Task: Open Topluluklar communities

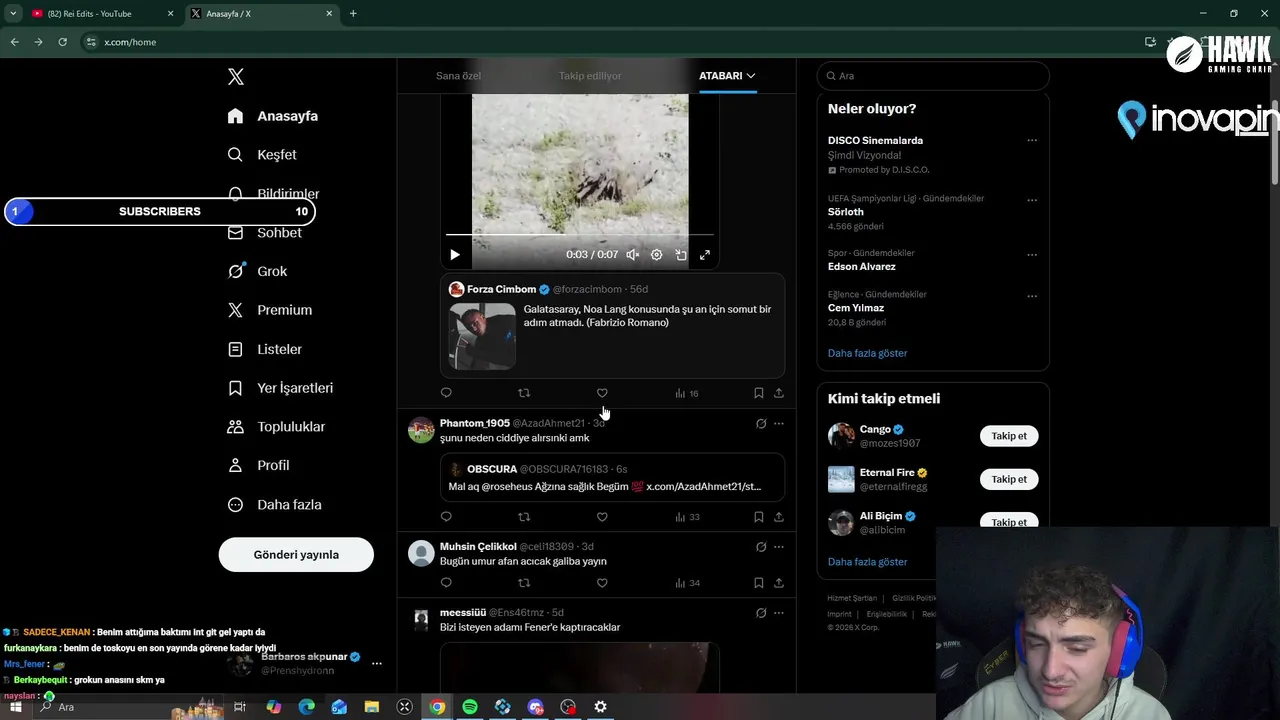Action: 276,427
